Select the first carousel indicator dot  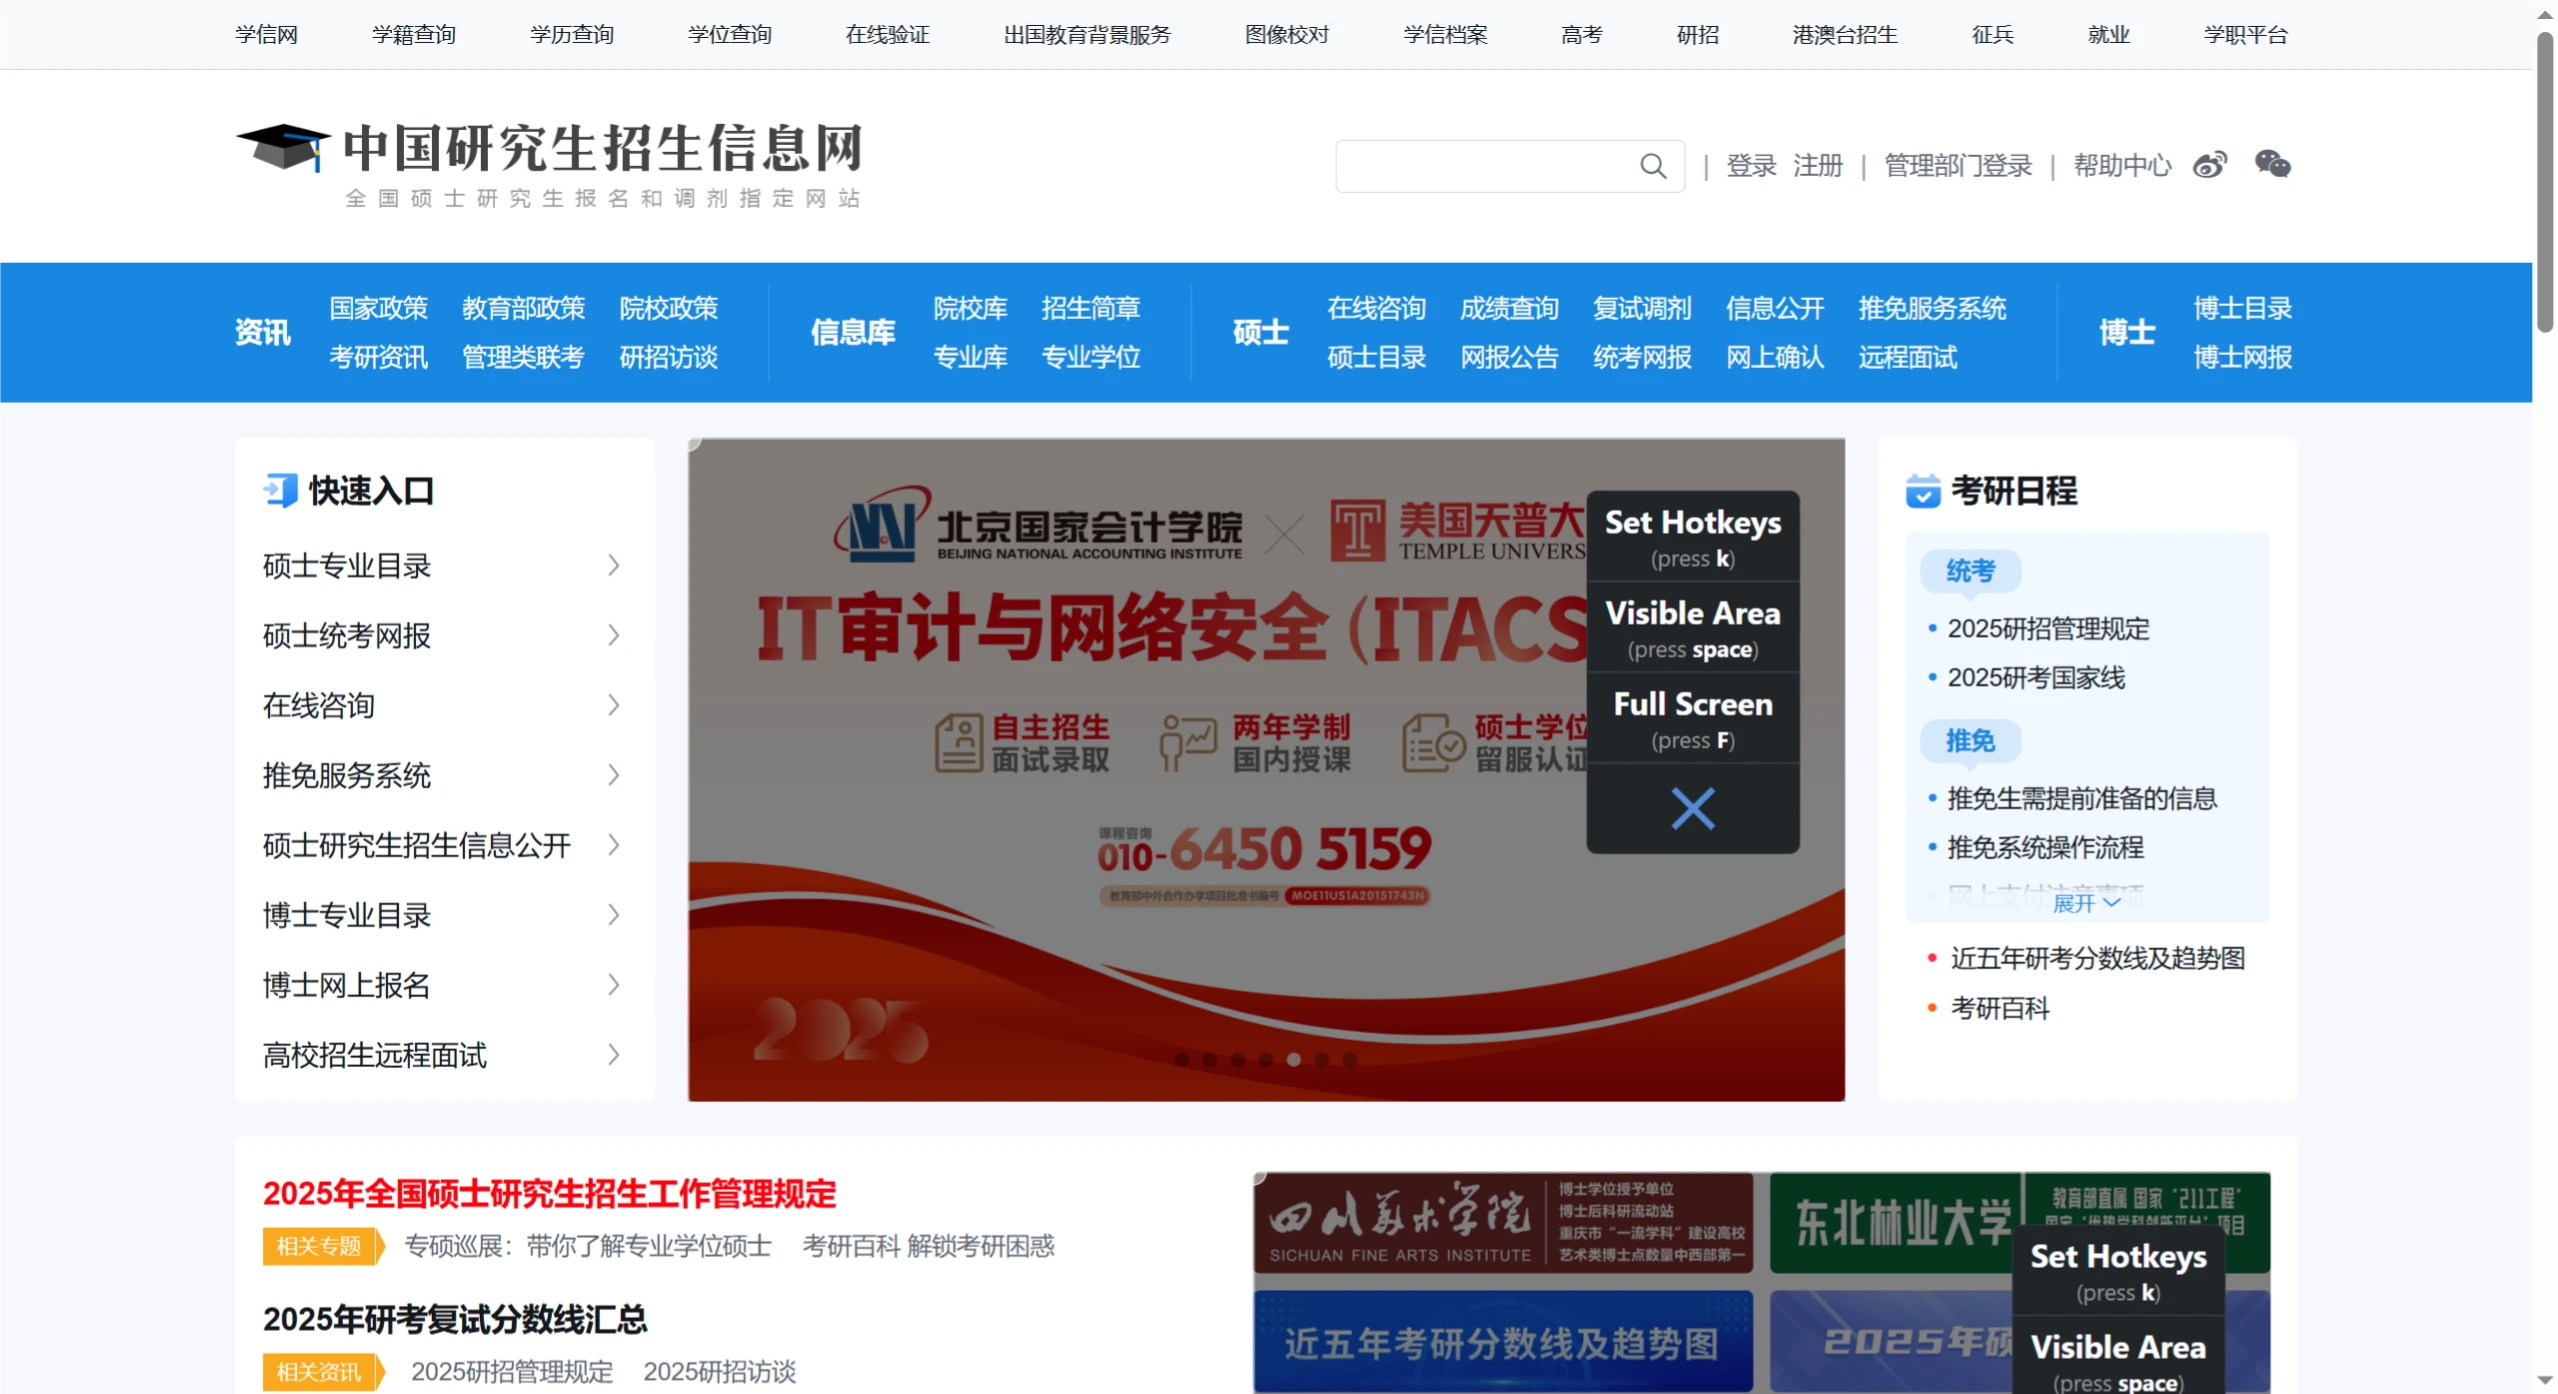click(1182, 1059)
